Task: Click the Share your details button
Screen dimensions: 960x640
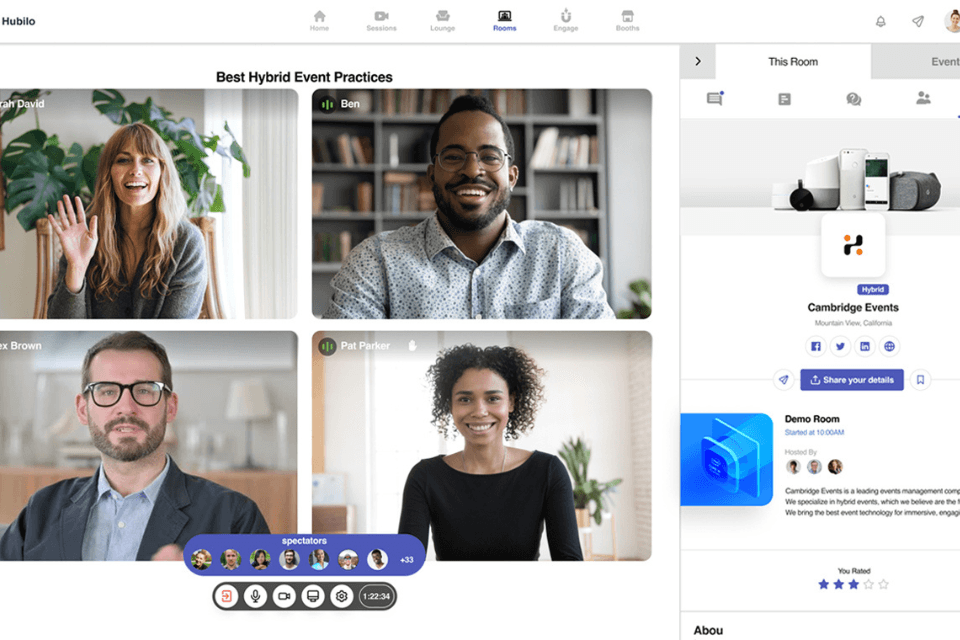Action: [851, 380]
